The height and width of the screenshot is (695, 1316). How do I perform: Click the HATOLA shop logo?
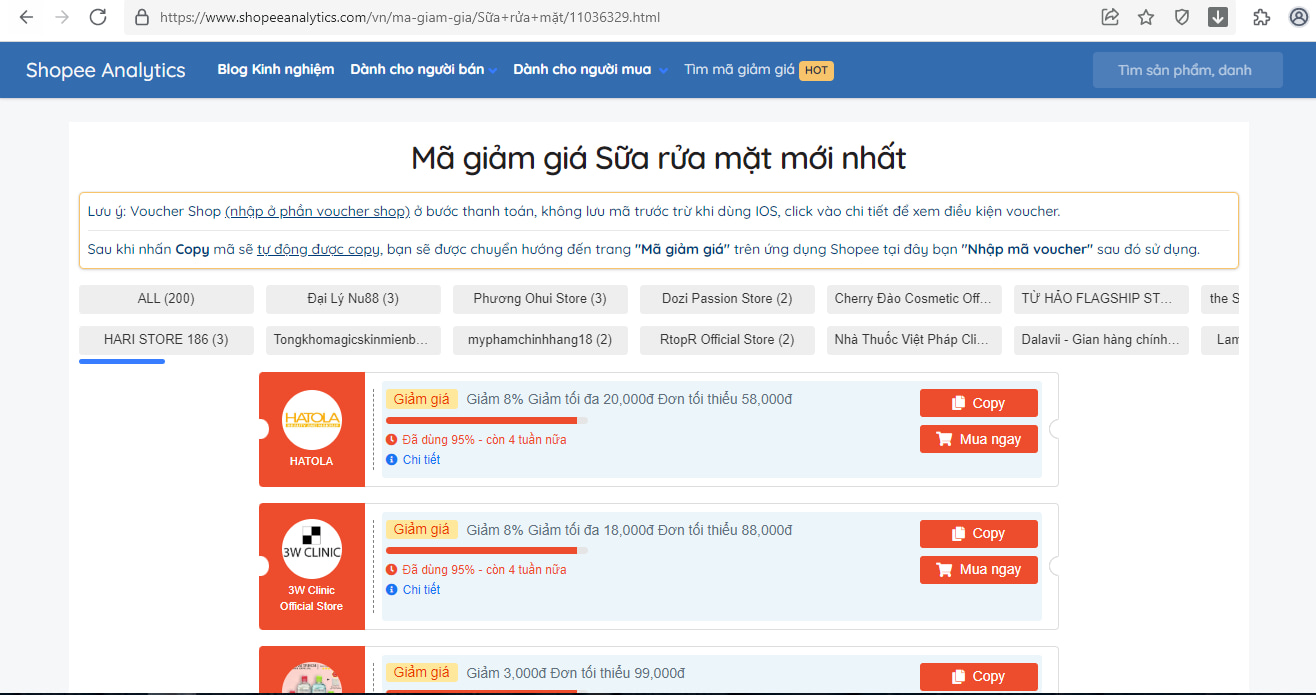(x=311, y=419)
